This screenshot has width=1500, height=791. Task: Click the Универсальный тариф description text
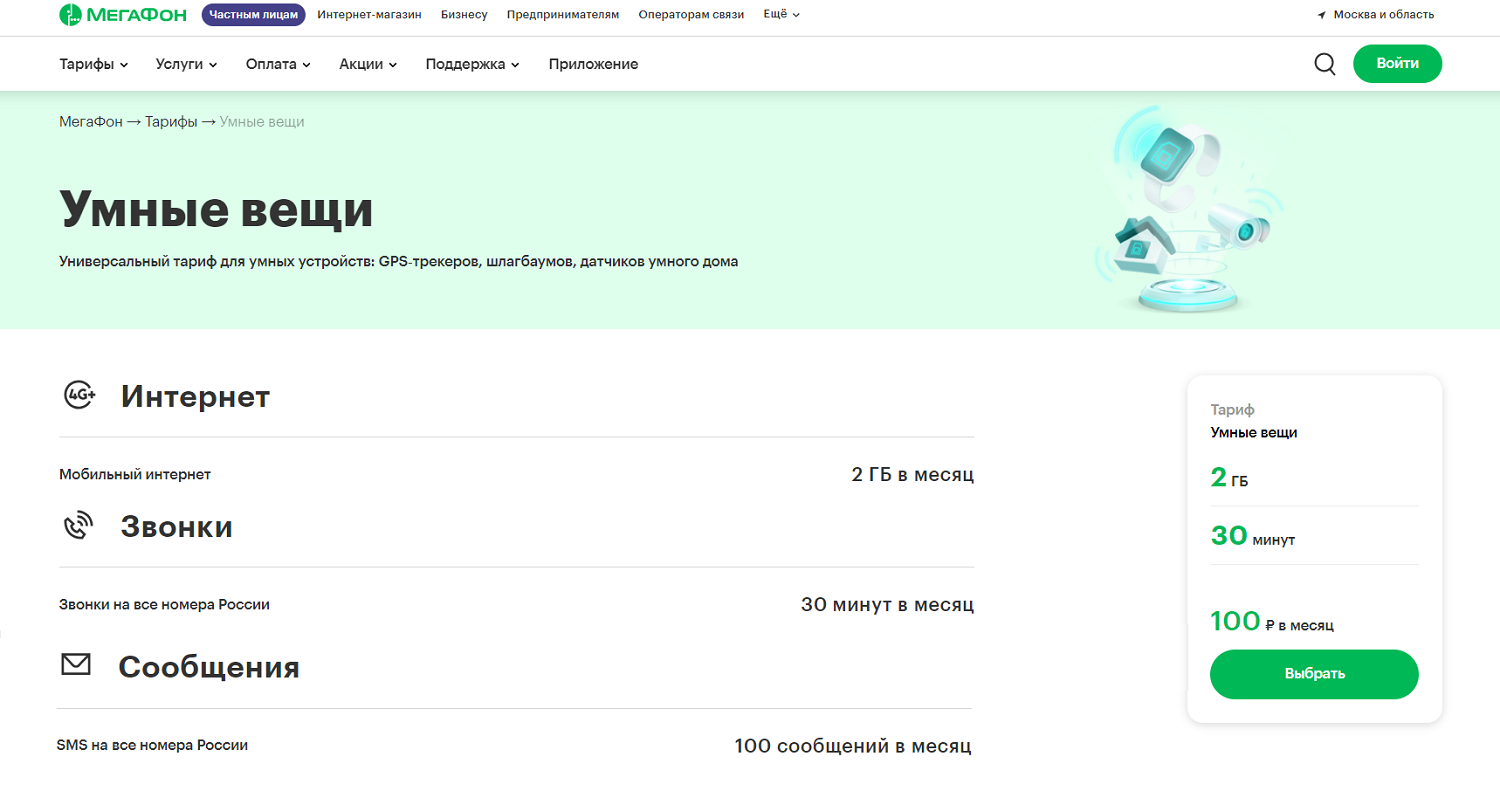(398, 262)
